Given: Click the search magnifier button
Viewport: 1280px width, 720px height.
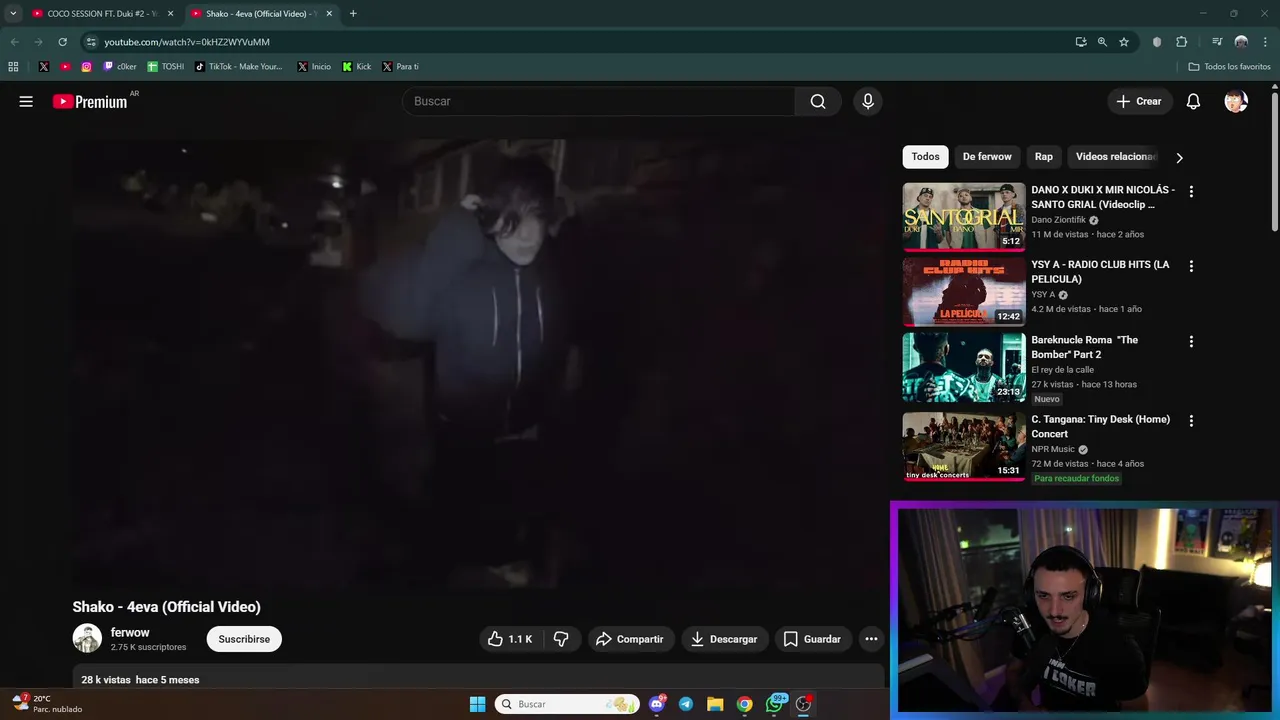Looking at the screenshot, I should click(818, 101).
